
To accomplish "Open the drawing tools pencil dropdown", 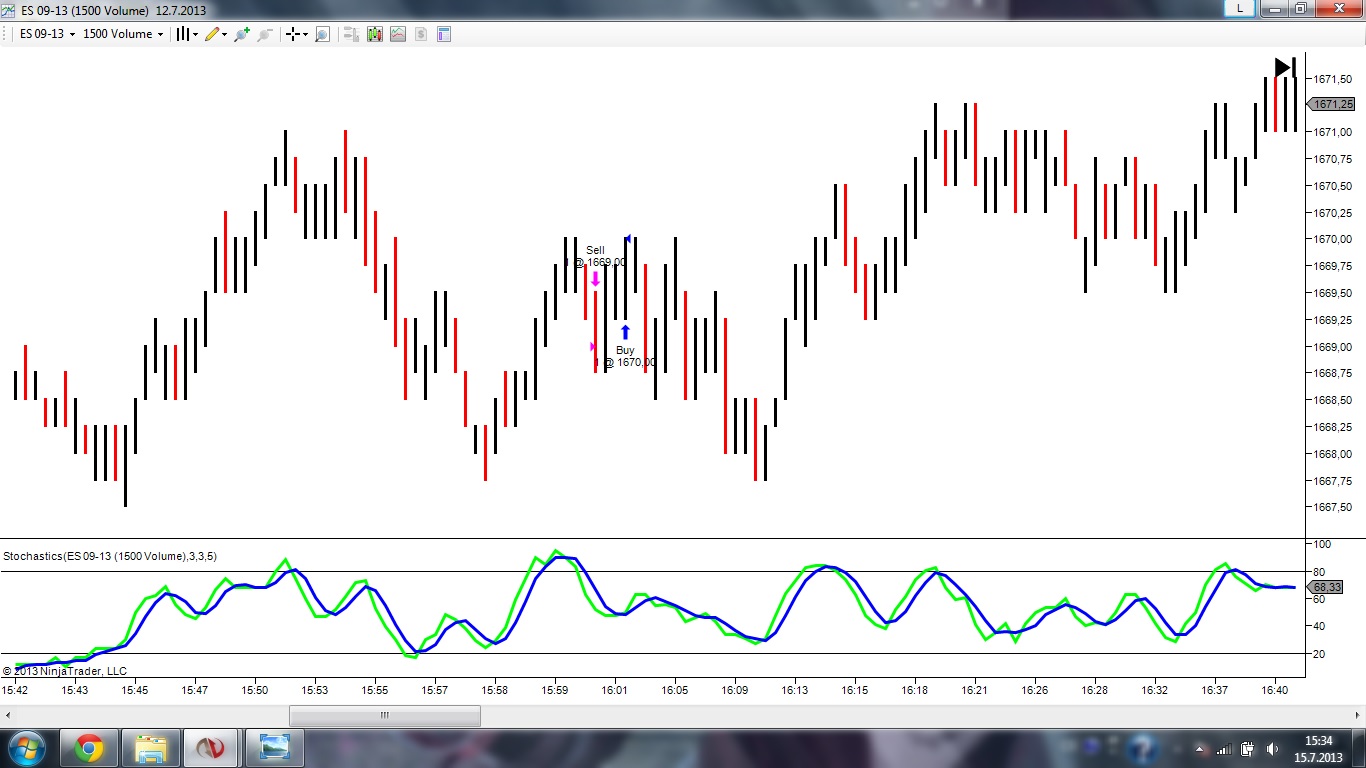I will [216, 34].
